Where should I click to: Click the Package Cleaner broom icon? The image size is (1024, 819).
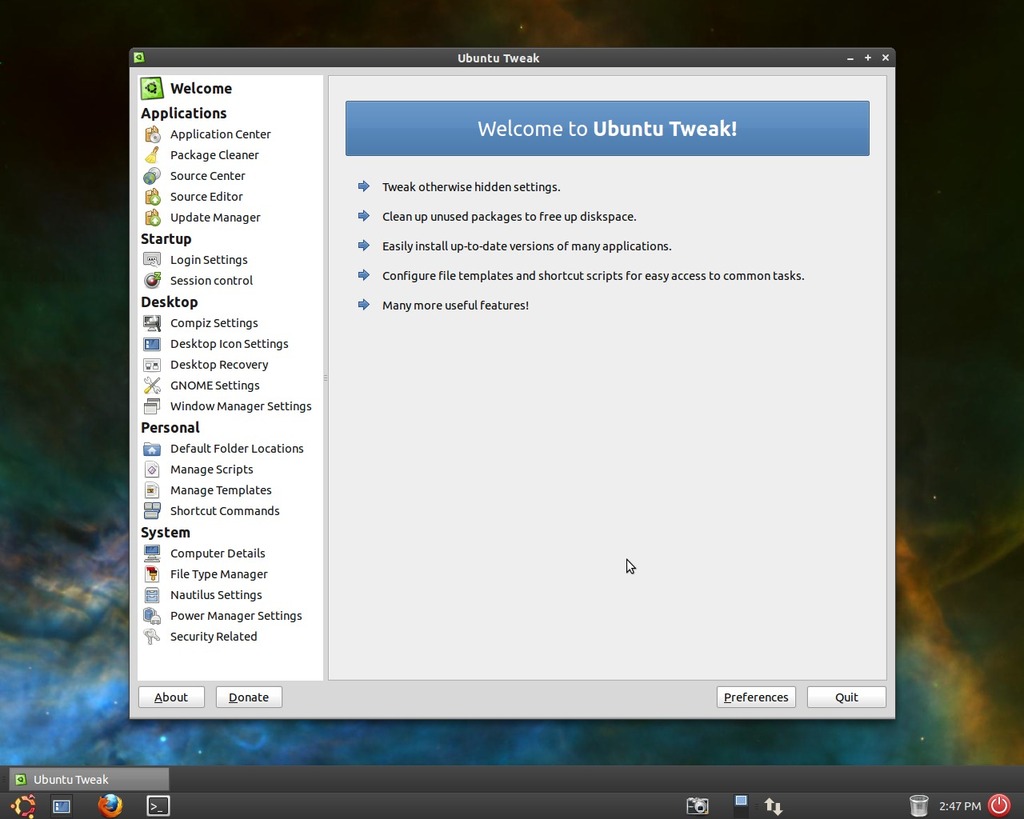152,155
